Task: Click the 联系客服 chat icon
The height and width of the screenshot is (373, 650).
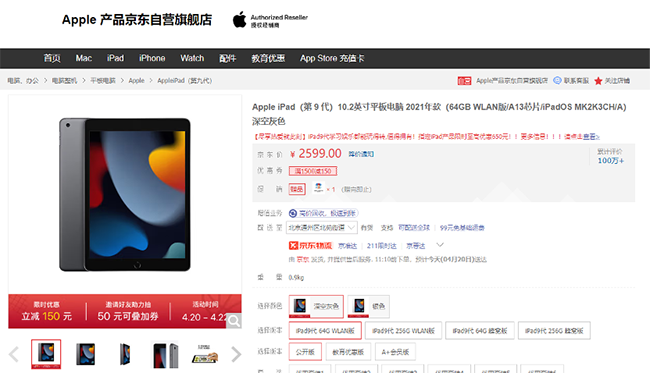Action: point(558,80)
